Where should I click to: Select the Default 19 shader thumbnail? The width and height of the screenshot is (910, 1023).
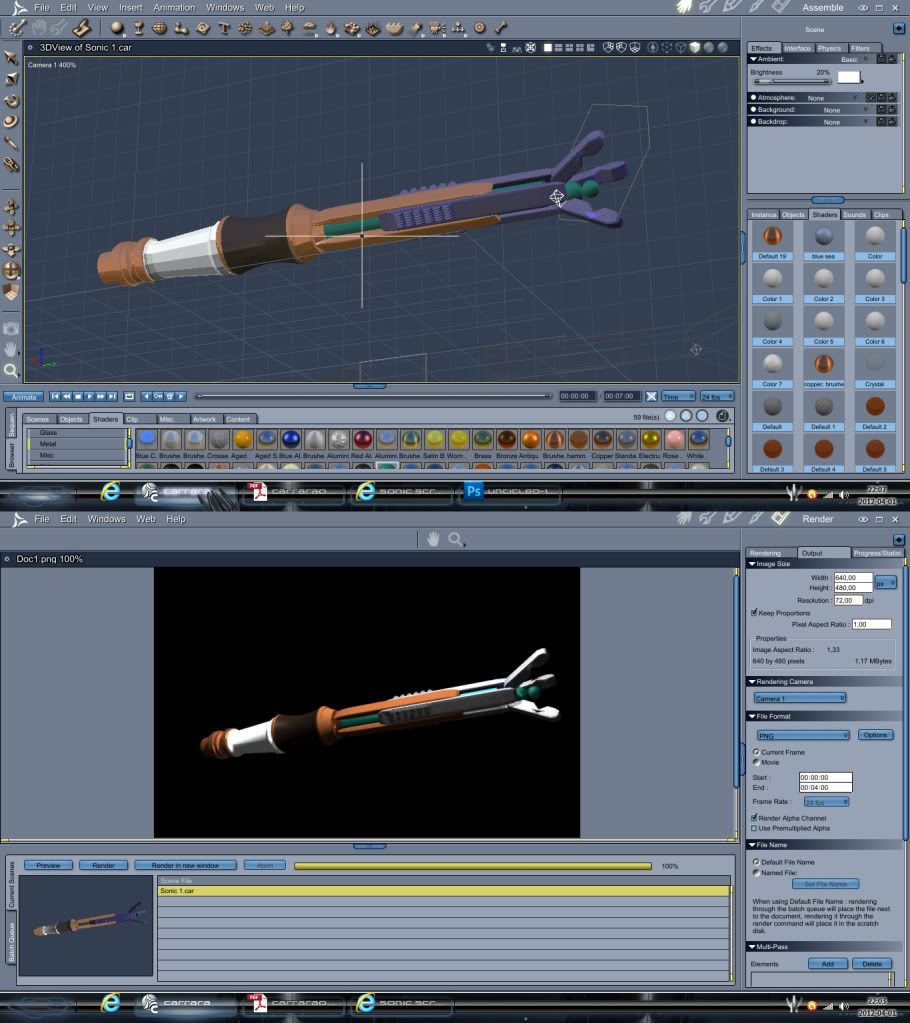(x=772, y=239)
